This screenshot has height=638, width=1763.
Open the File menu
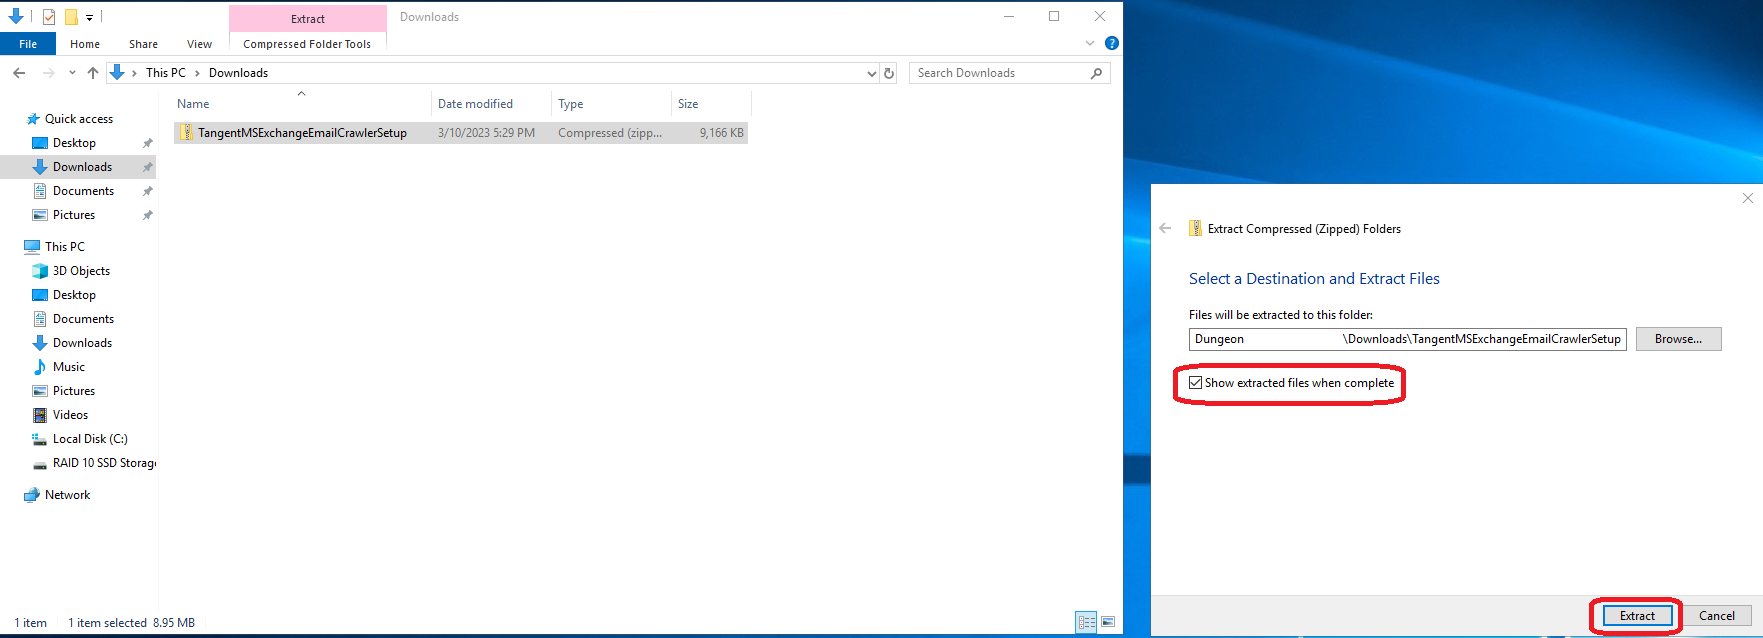(28, 44)
